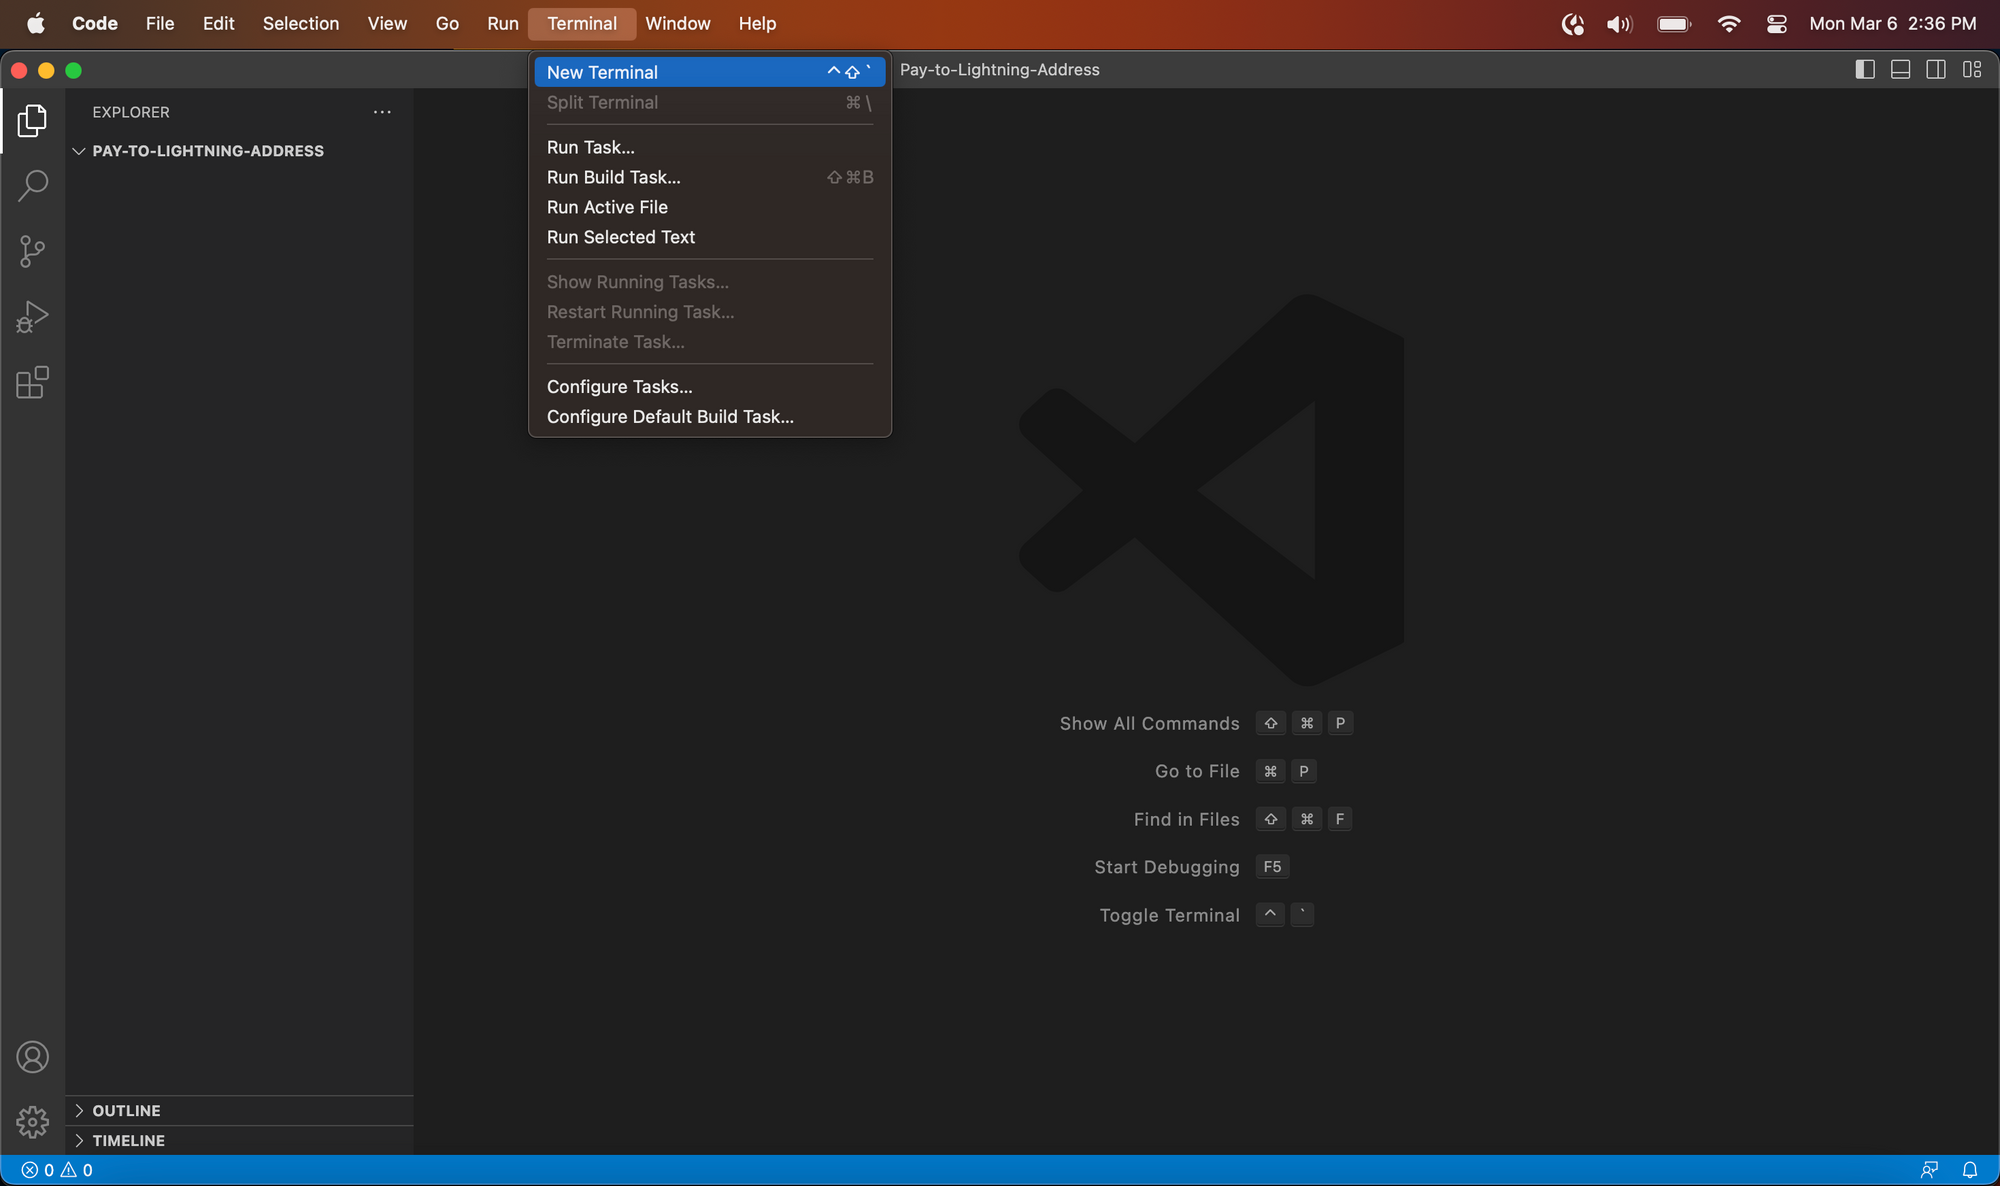Viewport: 2000px width, 1186px height.
Task: Expand the OUTLINE section
Action: (240, 1111)
